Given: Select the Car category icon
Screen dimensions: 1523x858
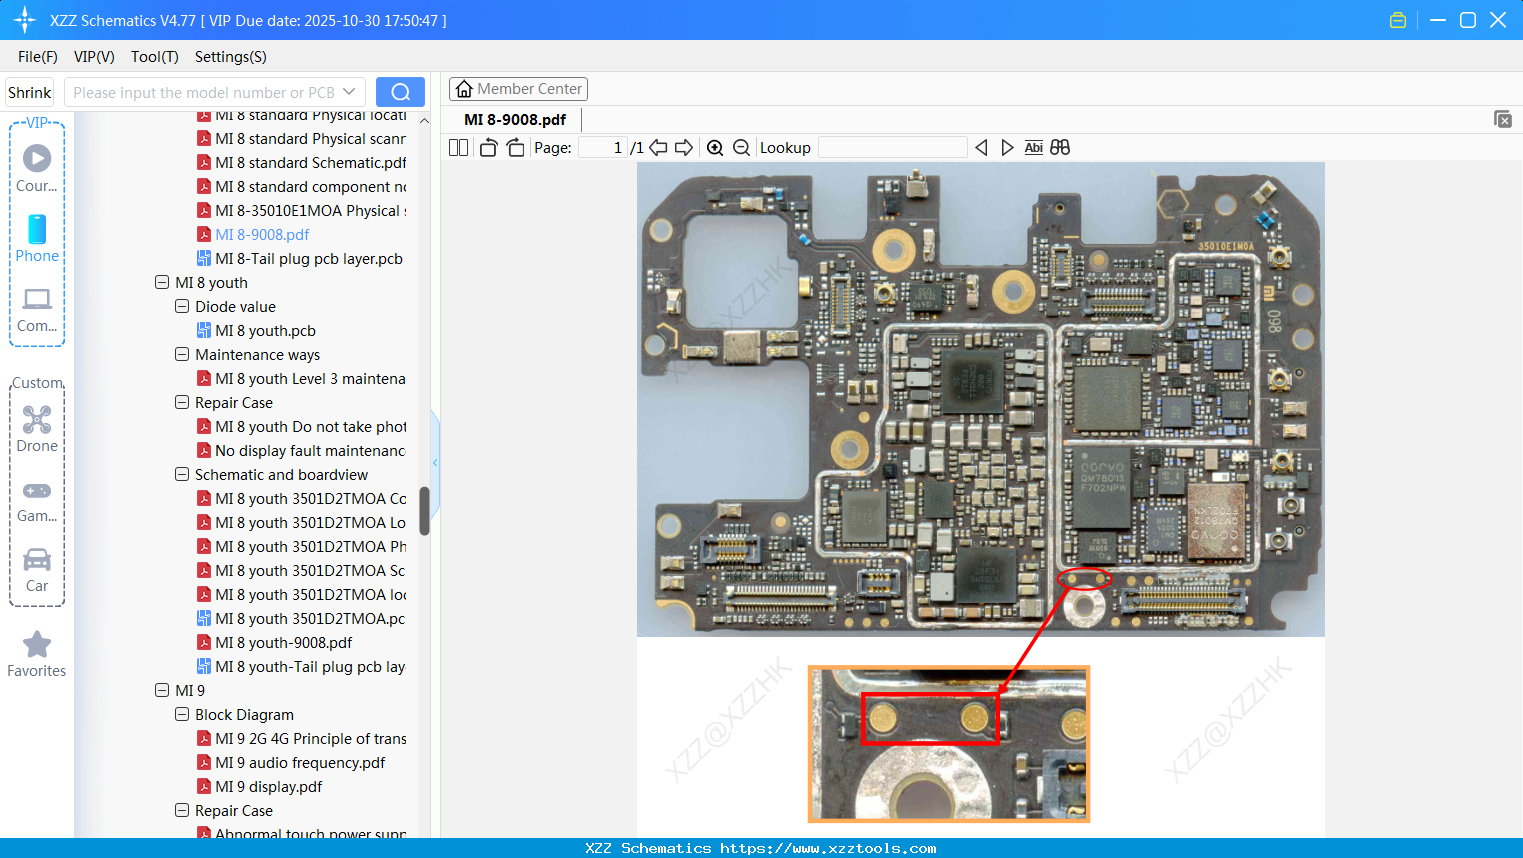Looking at the screenshot, I should (x=37, y=569).
